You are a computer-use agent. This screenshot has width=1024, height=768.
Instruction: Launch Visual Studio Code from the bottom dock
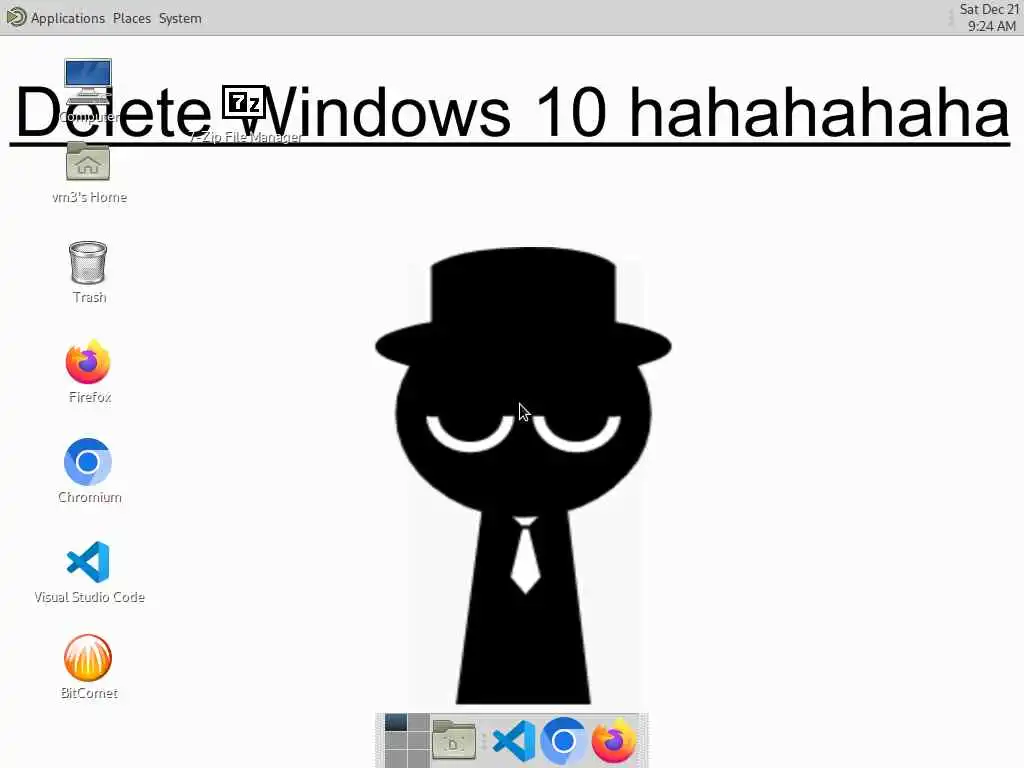point(515,741)
